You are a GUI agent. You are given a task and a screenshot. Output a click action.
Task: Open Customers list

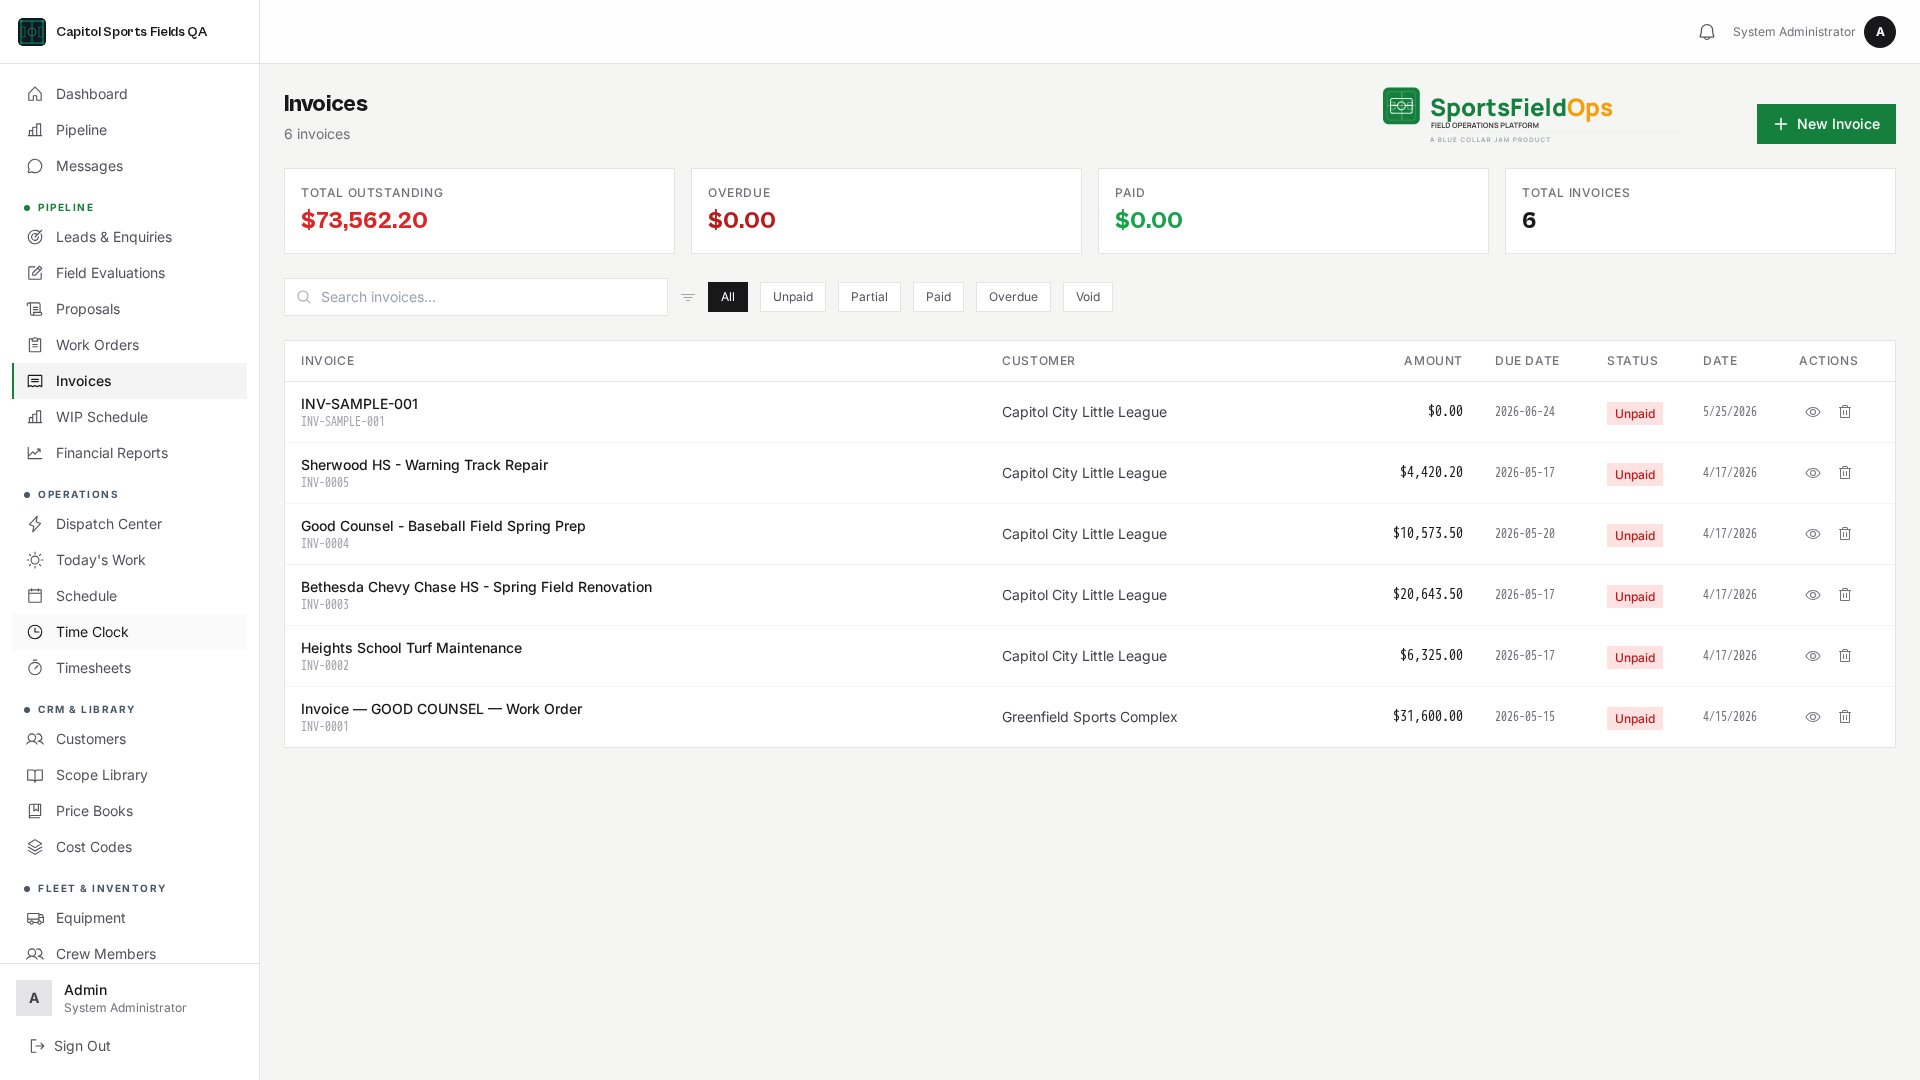click(129, 739)
